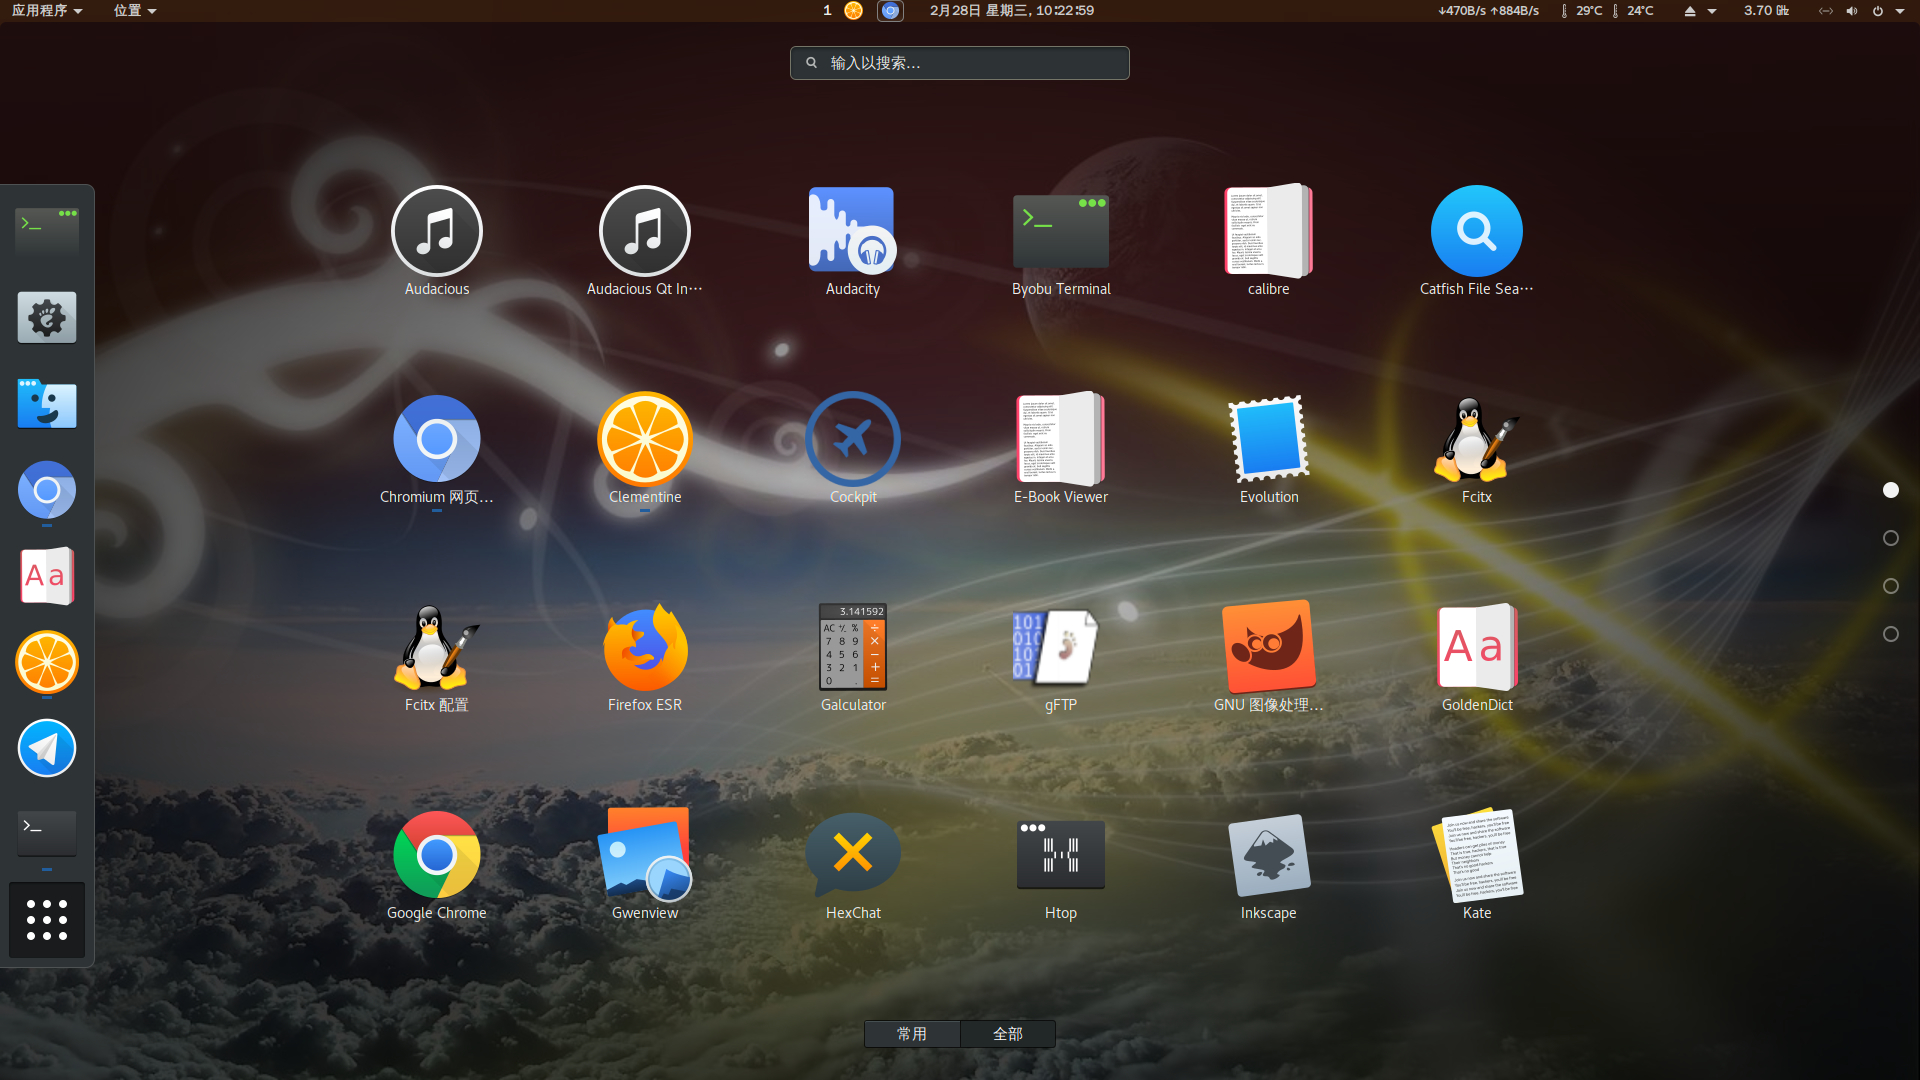The width and height of the screenshot is (1920, 1080).
Task: Go to second app page indicator dot
Action: 1890,538
